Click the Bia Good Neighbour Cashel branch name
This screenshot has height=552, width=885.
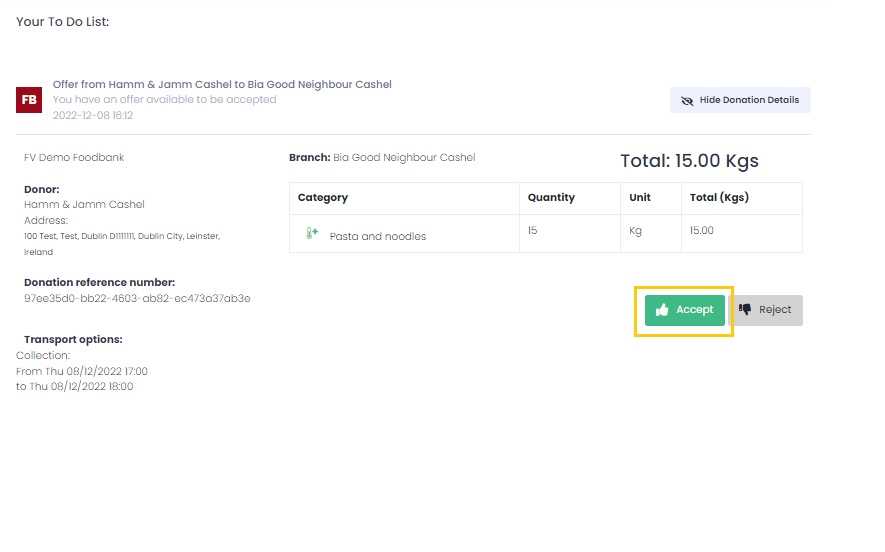[404, 157]
